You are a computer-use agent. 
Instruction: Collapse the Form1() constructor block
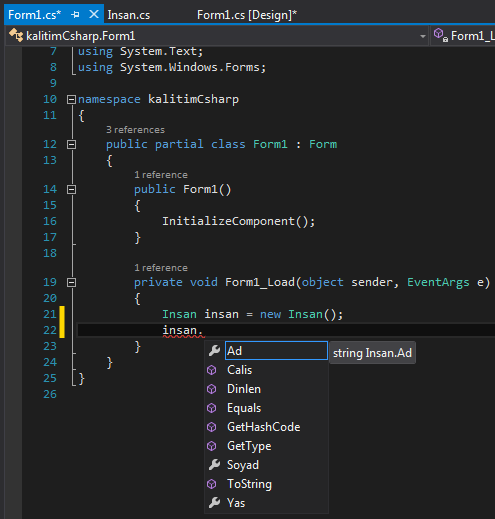71,189
